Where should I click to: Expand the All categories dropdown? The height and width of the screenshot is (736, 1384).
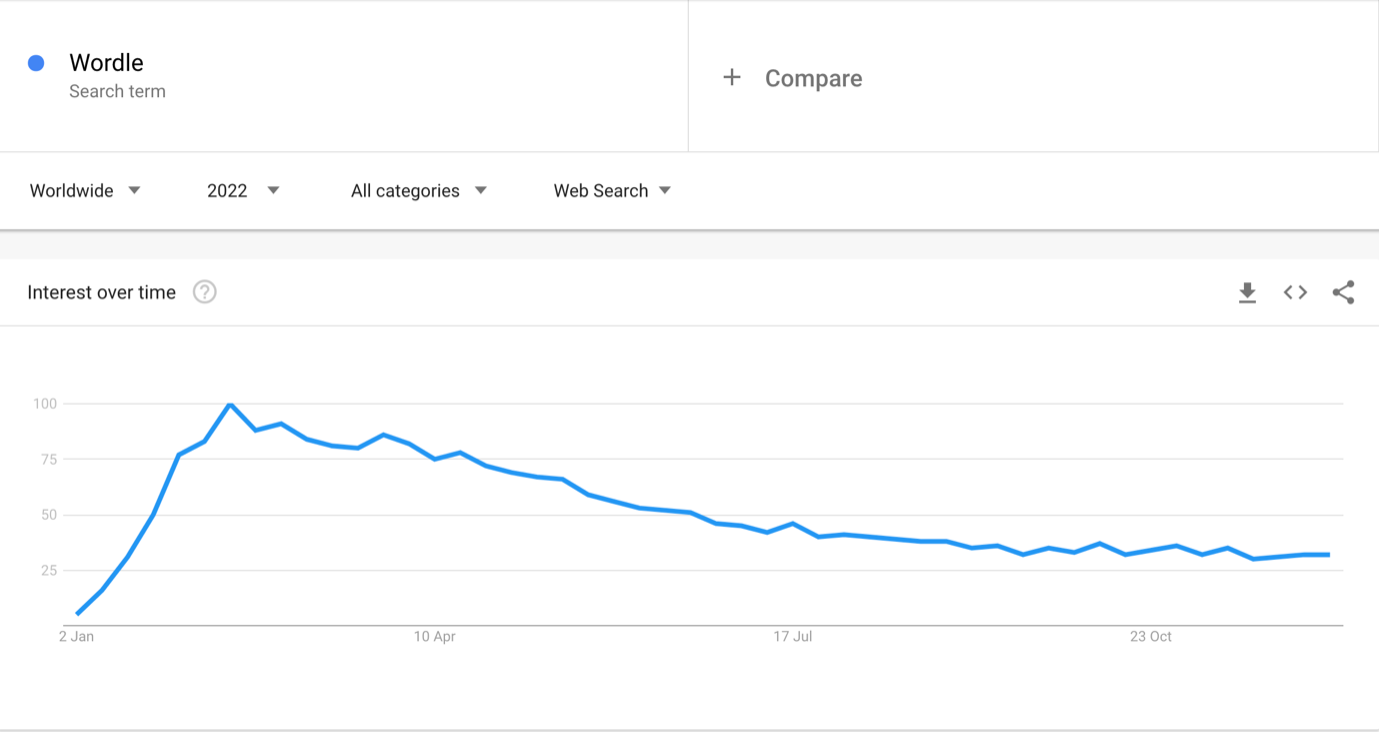(418, 190)
